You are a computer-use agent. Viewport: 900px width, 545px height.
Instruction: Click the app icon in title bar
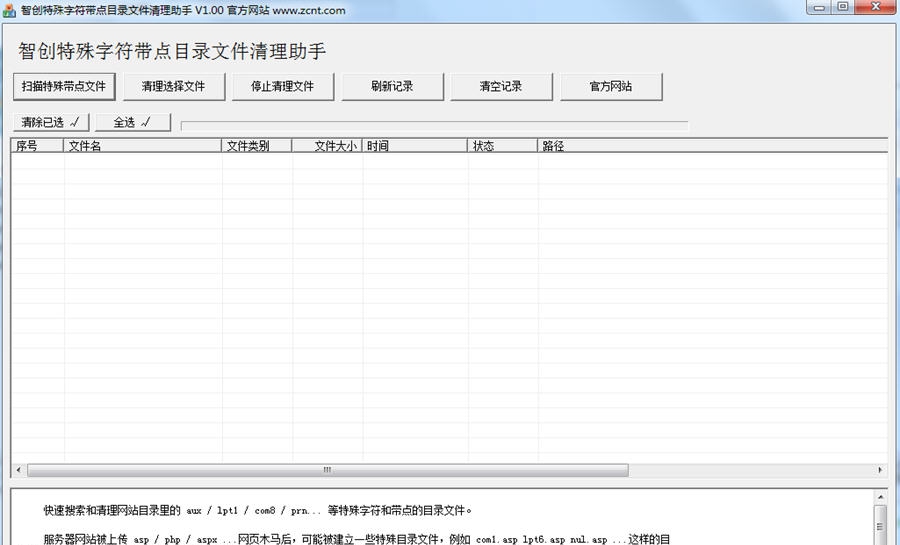point(10,10)
